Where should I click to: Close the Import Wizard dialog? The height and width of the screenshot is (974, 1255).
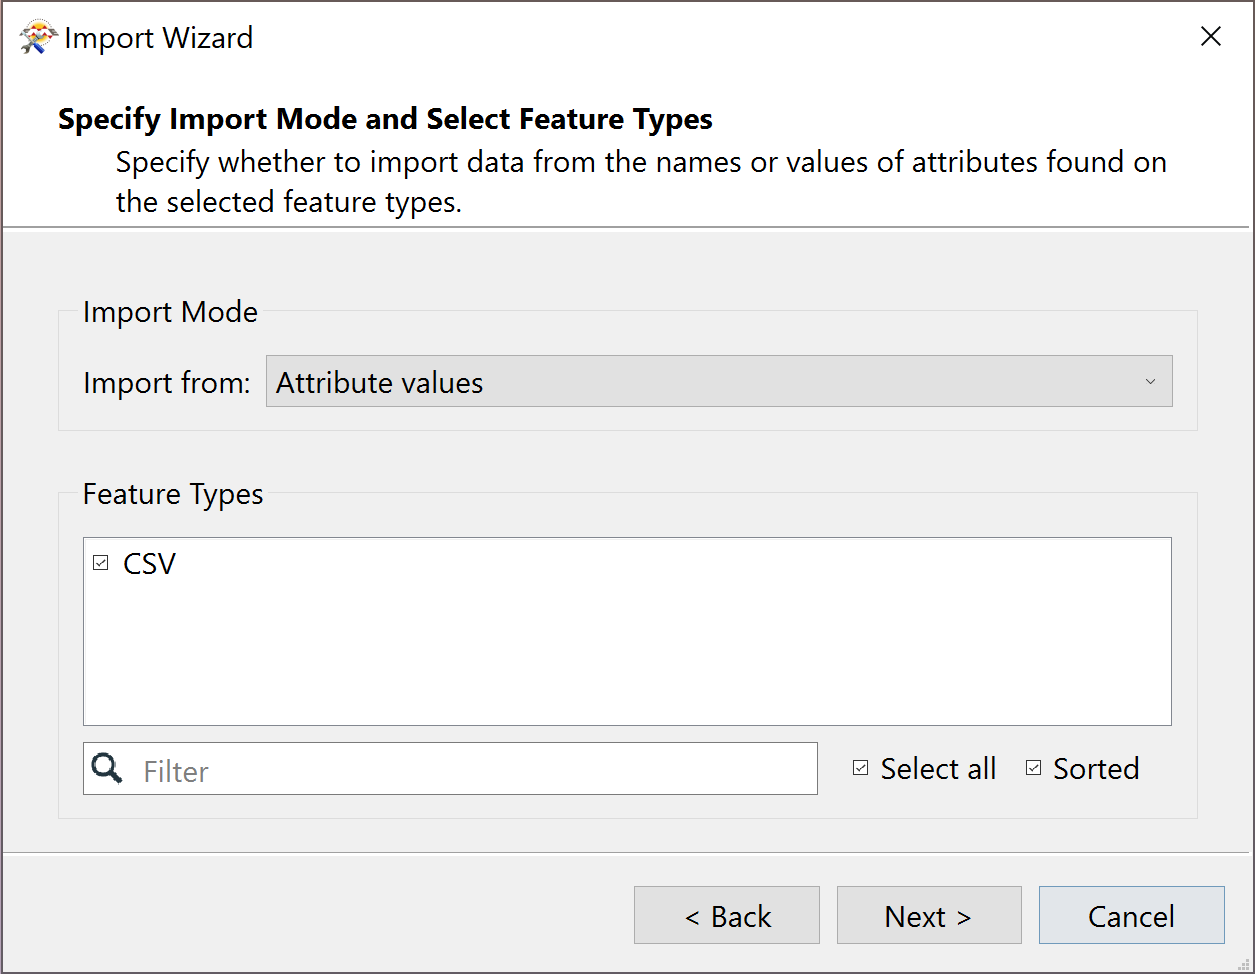point(1210,37)
